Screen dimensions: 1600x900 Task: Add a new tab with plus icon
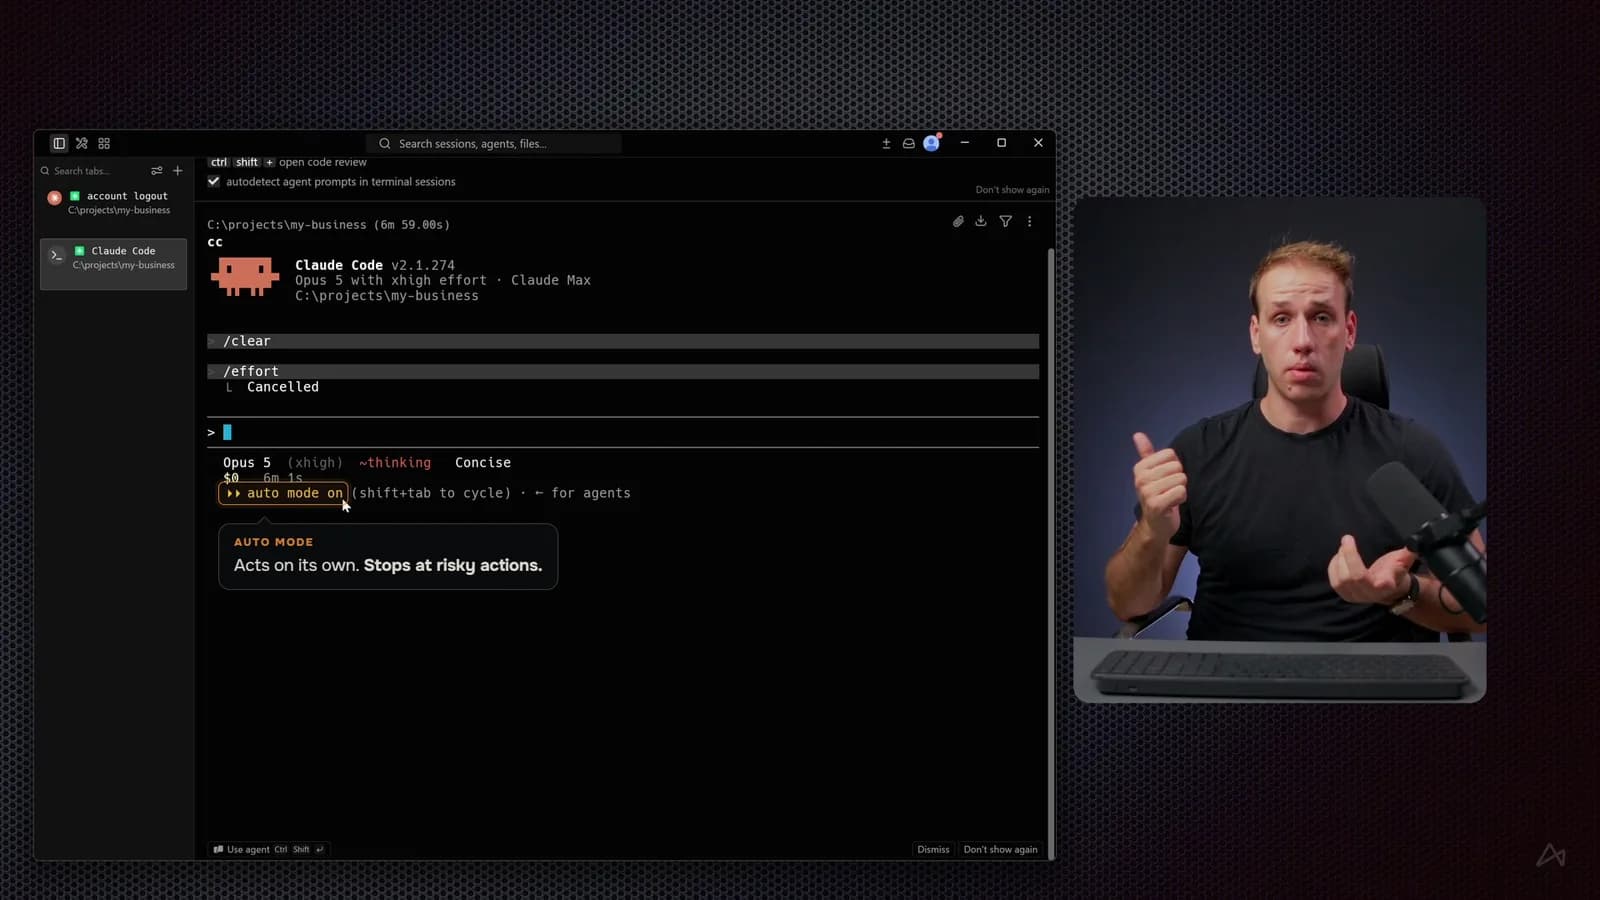pyautogui.click(x=178, y=171)
